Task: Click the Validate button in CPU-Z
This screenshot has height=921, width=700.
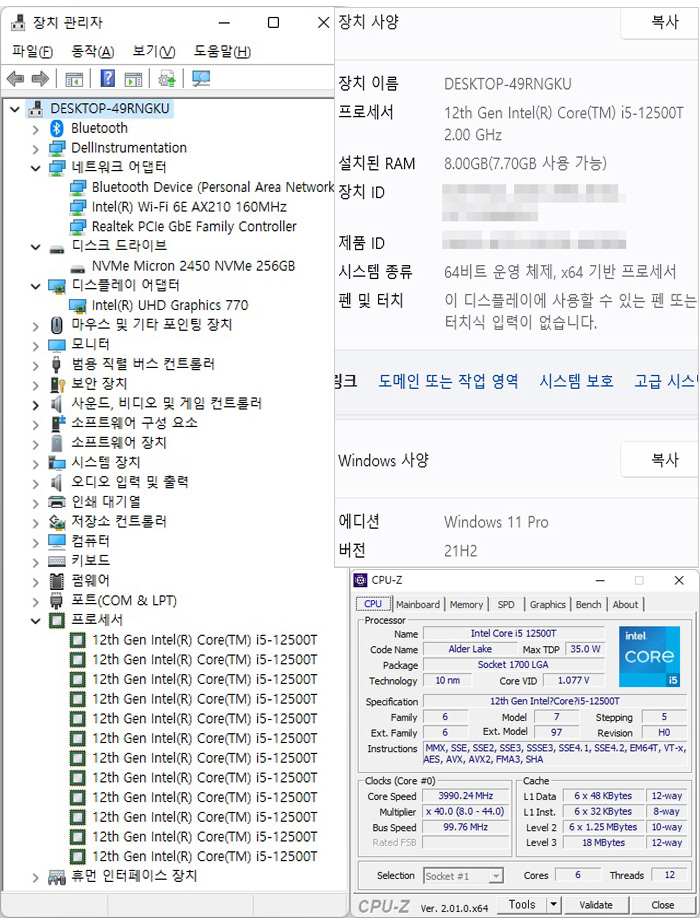Action: coord(595,905)
